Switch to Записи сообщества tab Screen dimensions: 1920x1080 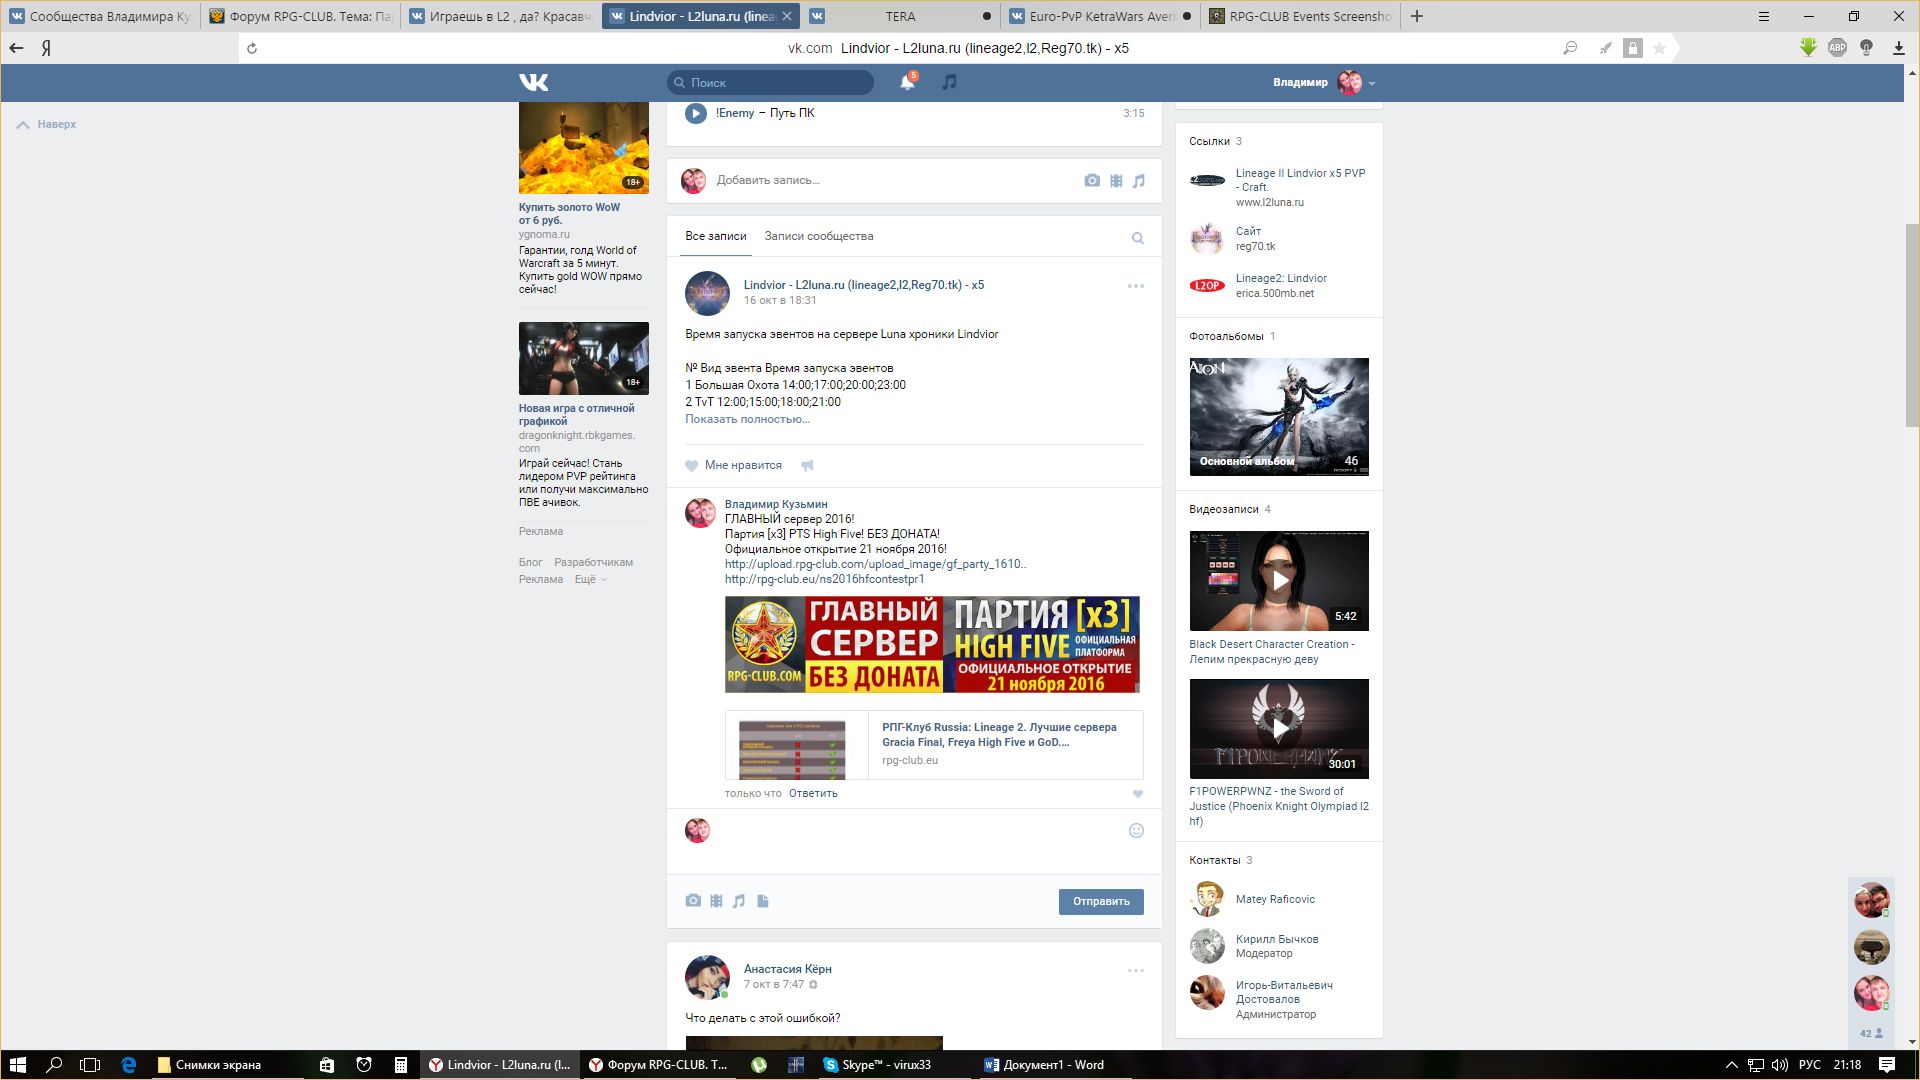[818, 236]
